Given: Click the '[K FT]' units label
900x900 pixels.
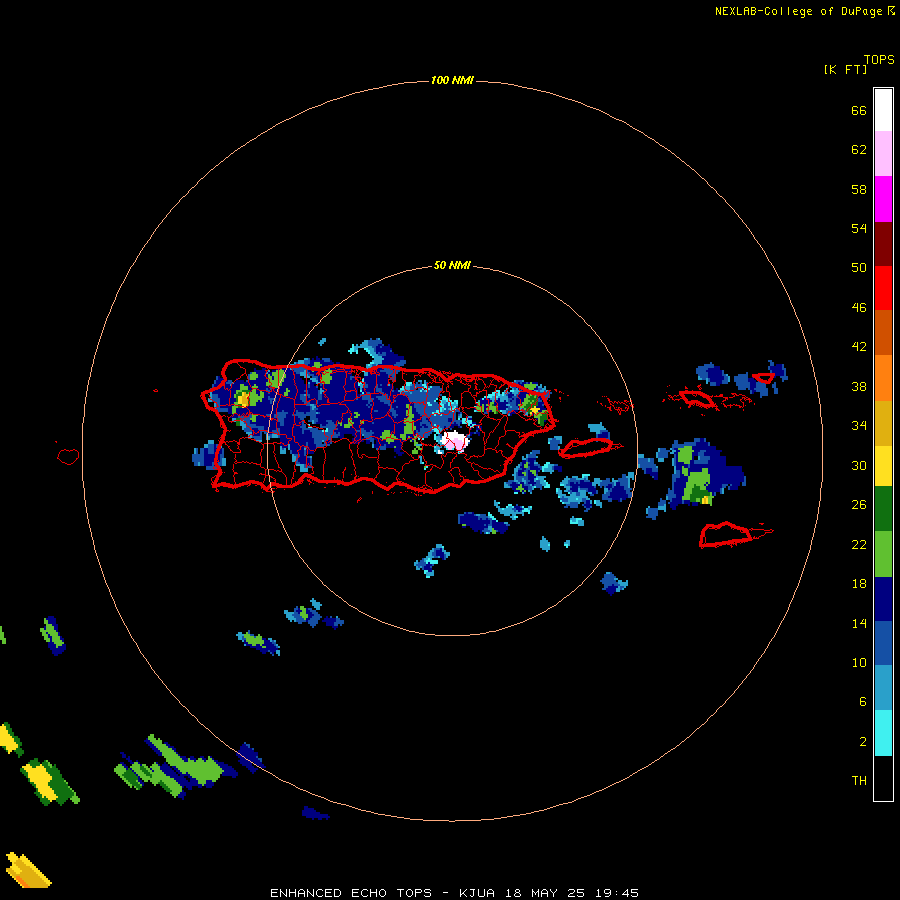Looking at the screenshot, I should 845,69.
